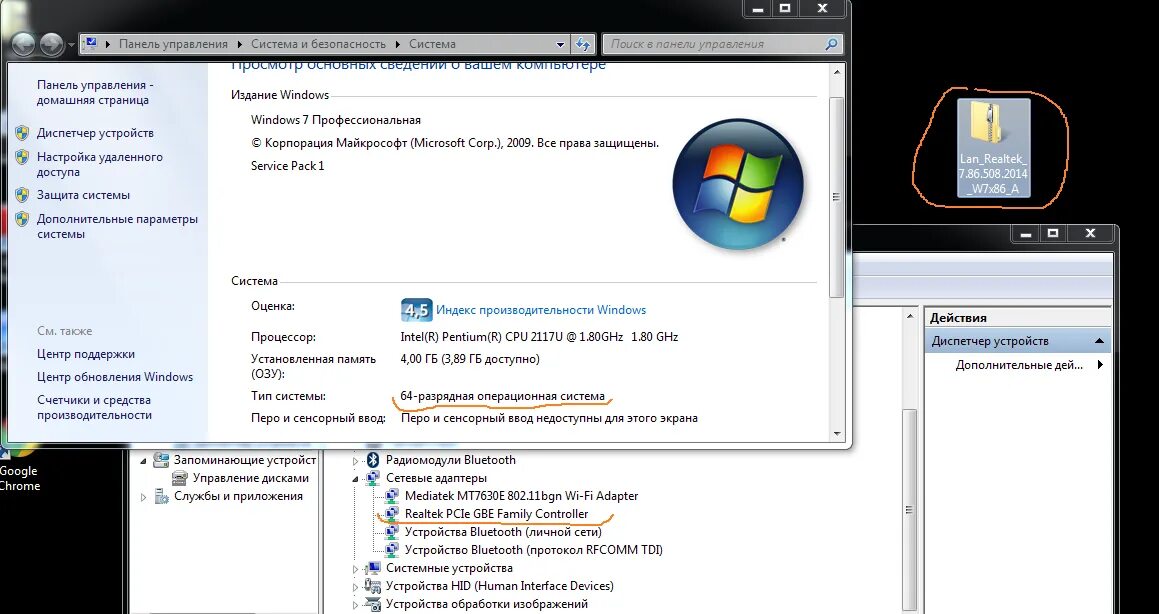Click the Bluetooth RFCOMM TDI device icon

(x=392, y=550)
